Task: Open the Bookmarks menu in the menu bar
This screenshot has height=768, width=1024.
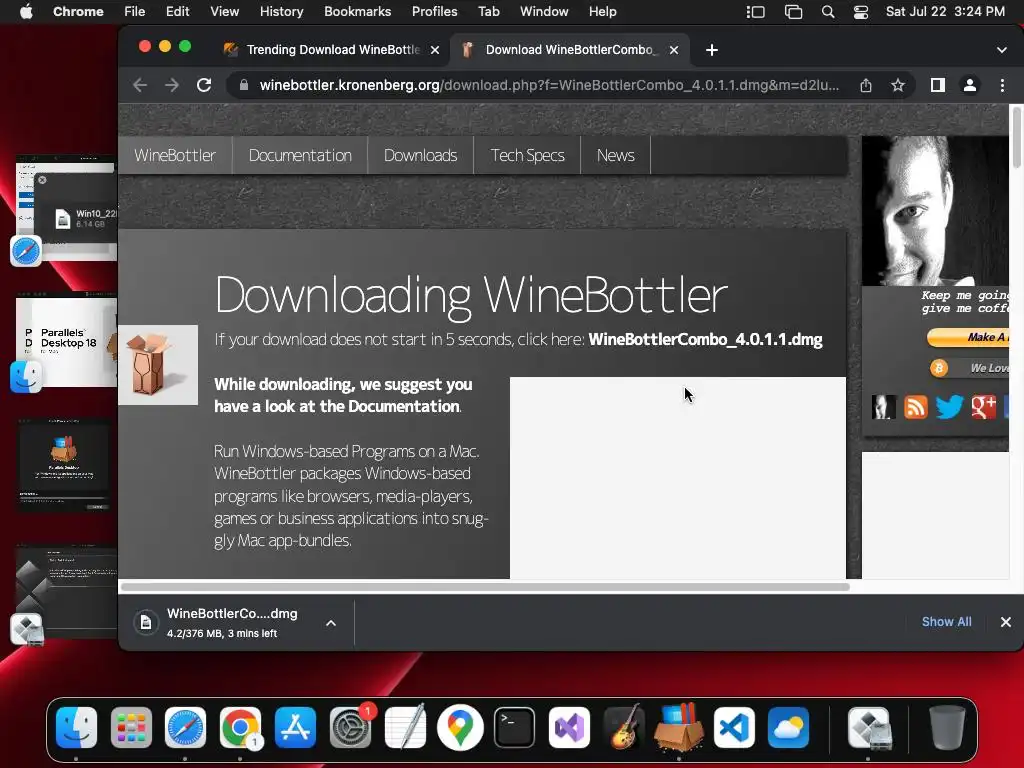Action: [x=357, y=12]
